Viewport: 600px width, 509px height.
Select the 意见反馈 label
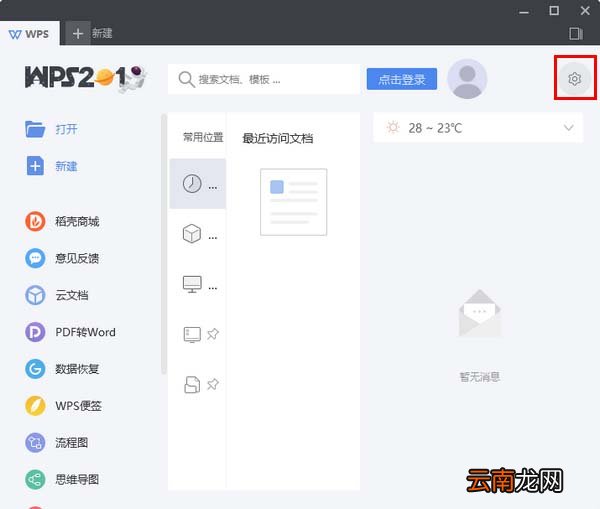pyautogui.click(x=77, y=258)
